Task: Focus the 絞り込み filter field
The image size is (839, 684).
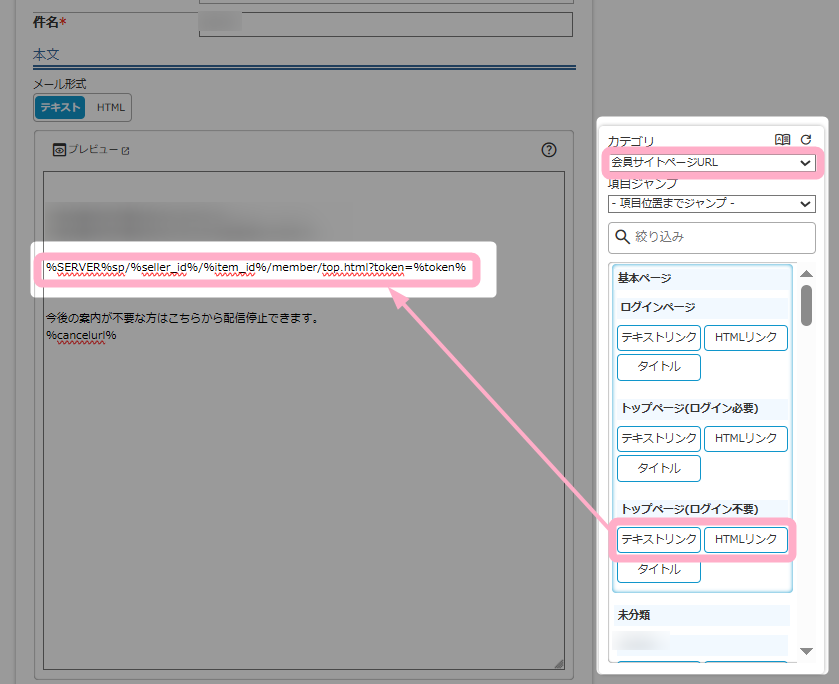Action: tap(712, 237)
